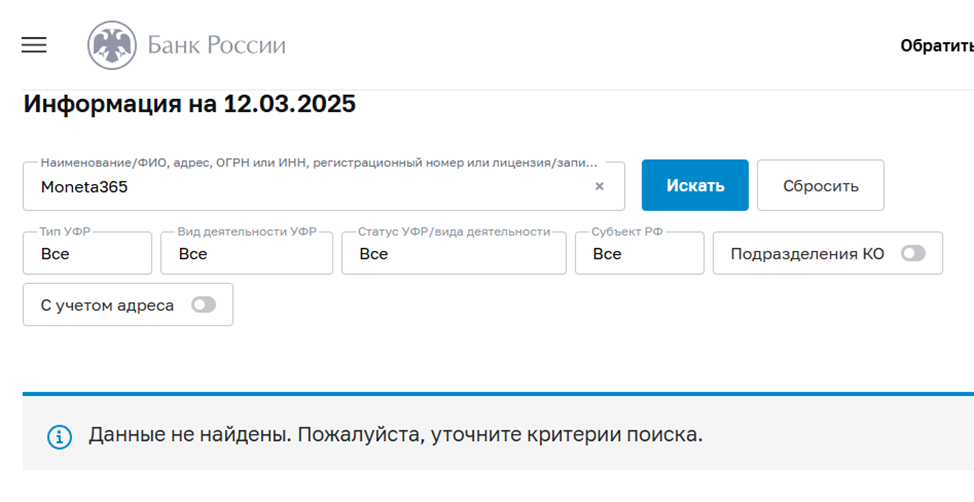
Task: Open the Тип УФР dropdown
Action: click(x=87, y=253)
